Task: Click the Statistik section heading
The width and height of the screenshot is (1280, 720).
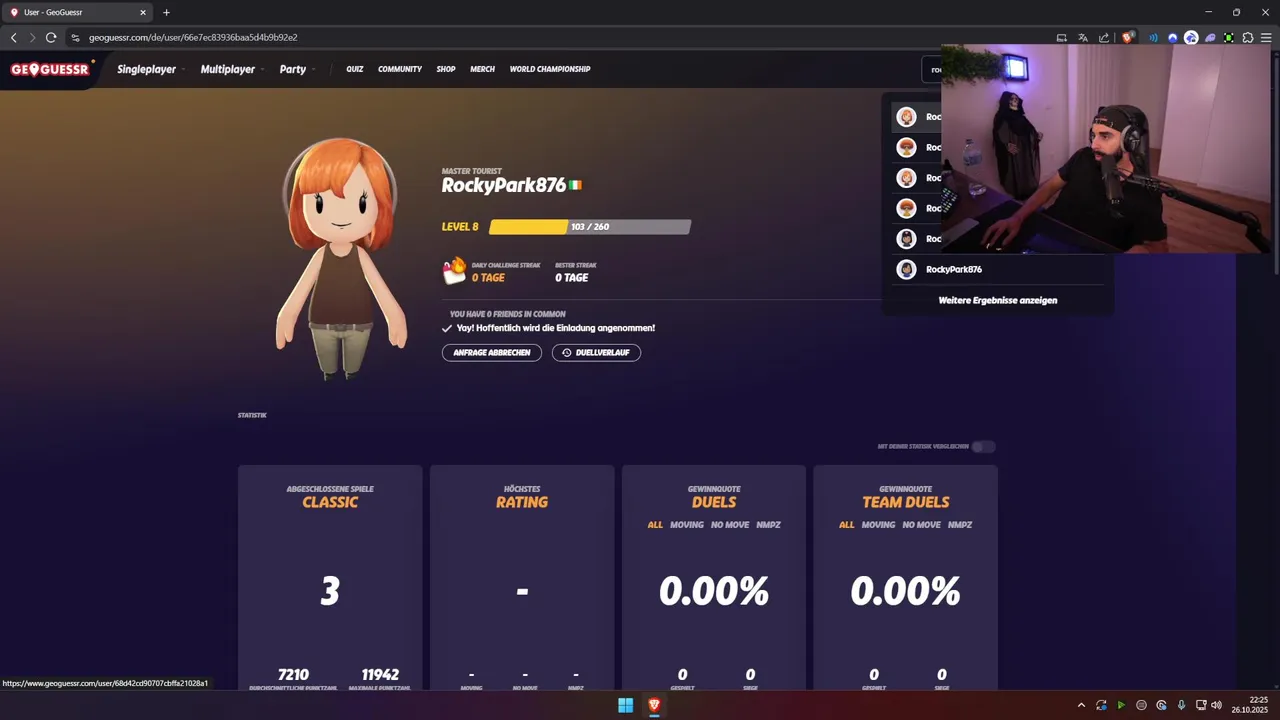Action: pyautogui.click(x=252, y=415)
